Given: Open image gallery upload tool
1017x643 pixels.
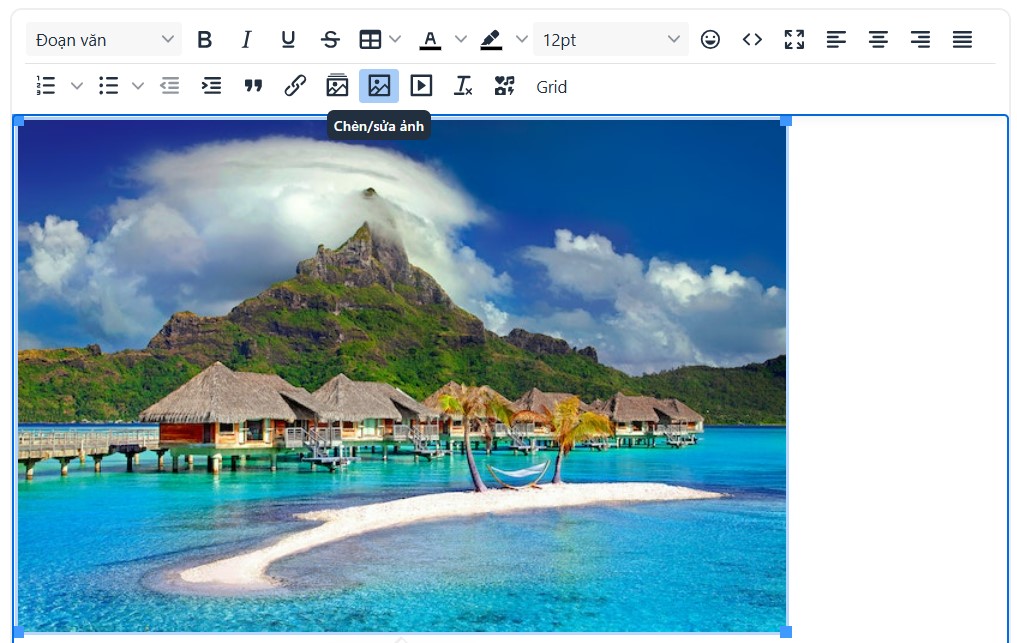Looking at the screenshot, I should 337,86.
